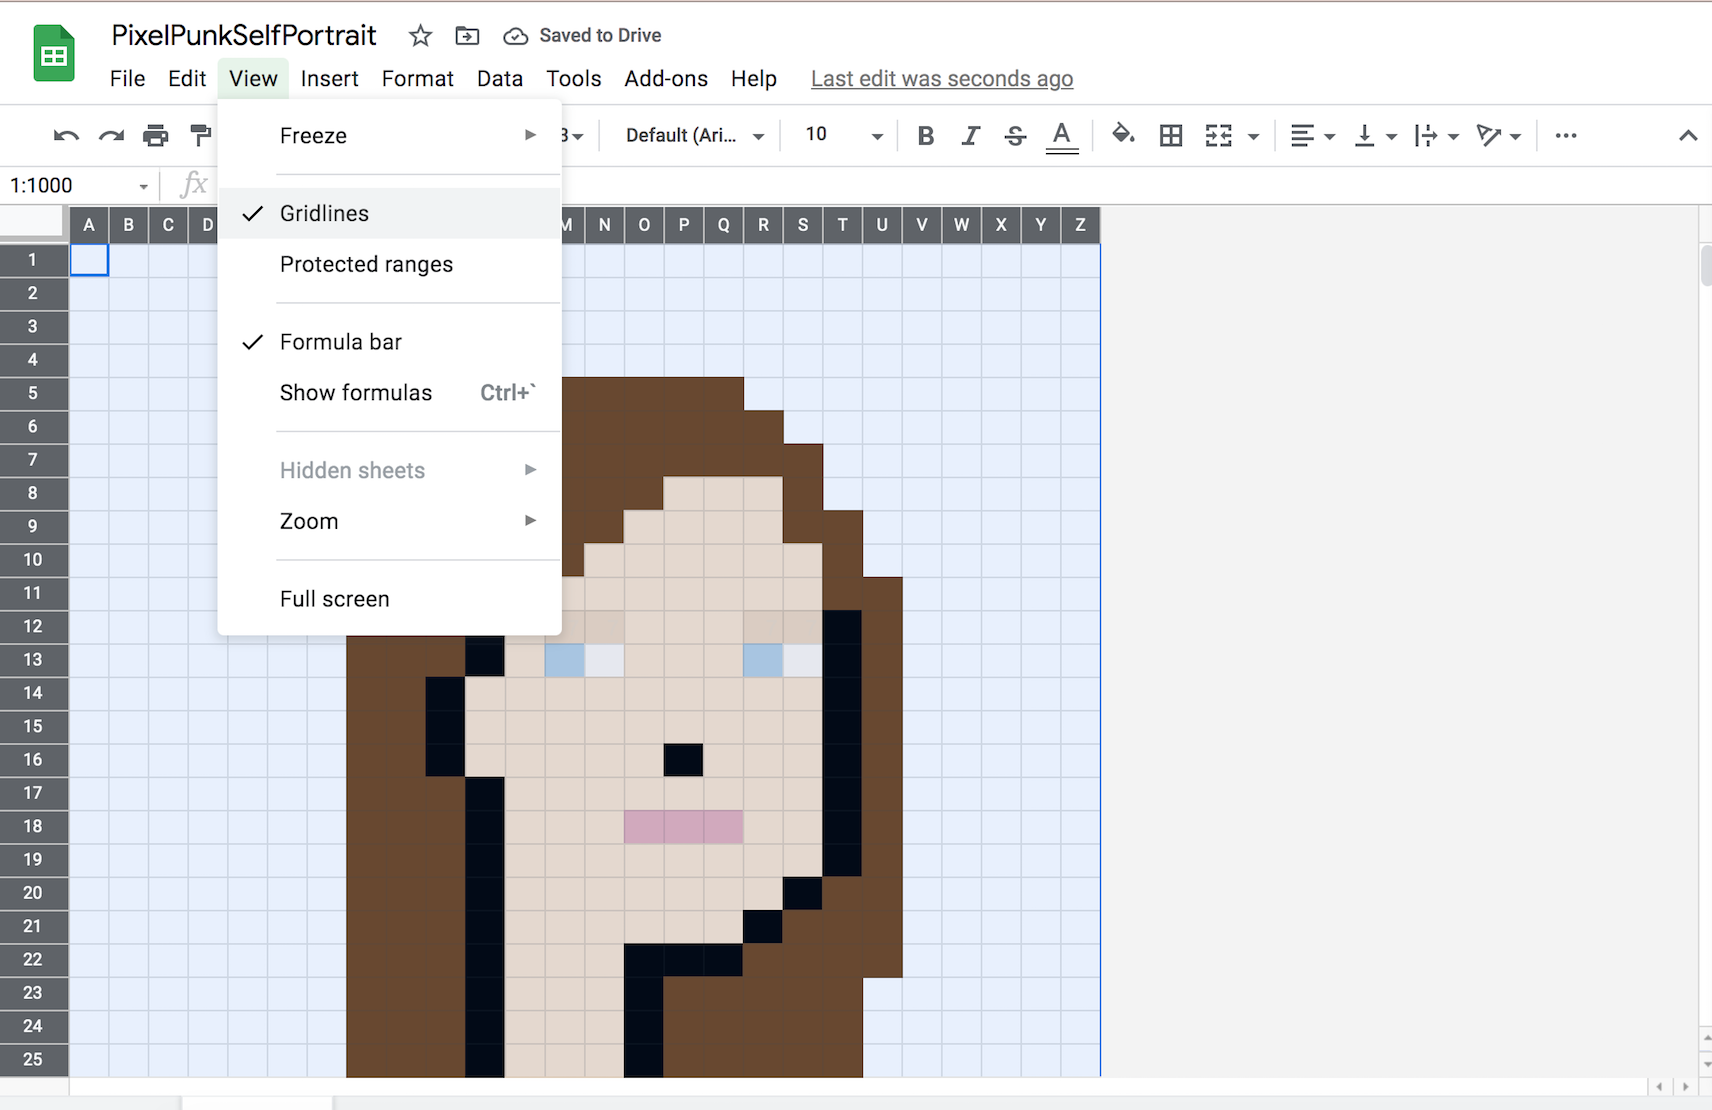This screenshot has width=1712, height=1110.
Task: Open the fill color picker
Action: click(x=1123, y=135)
